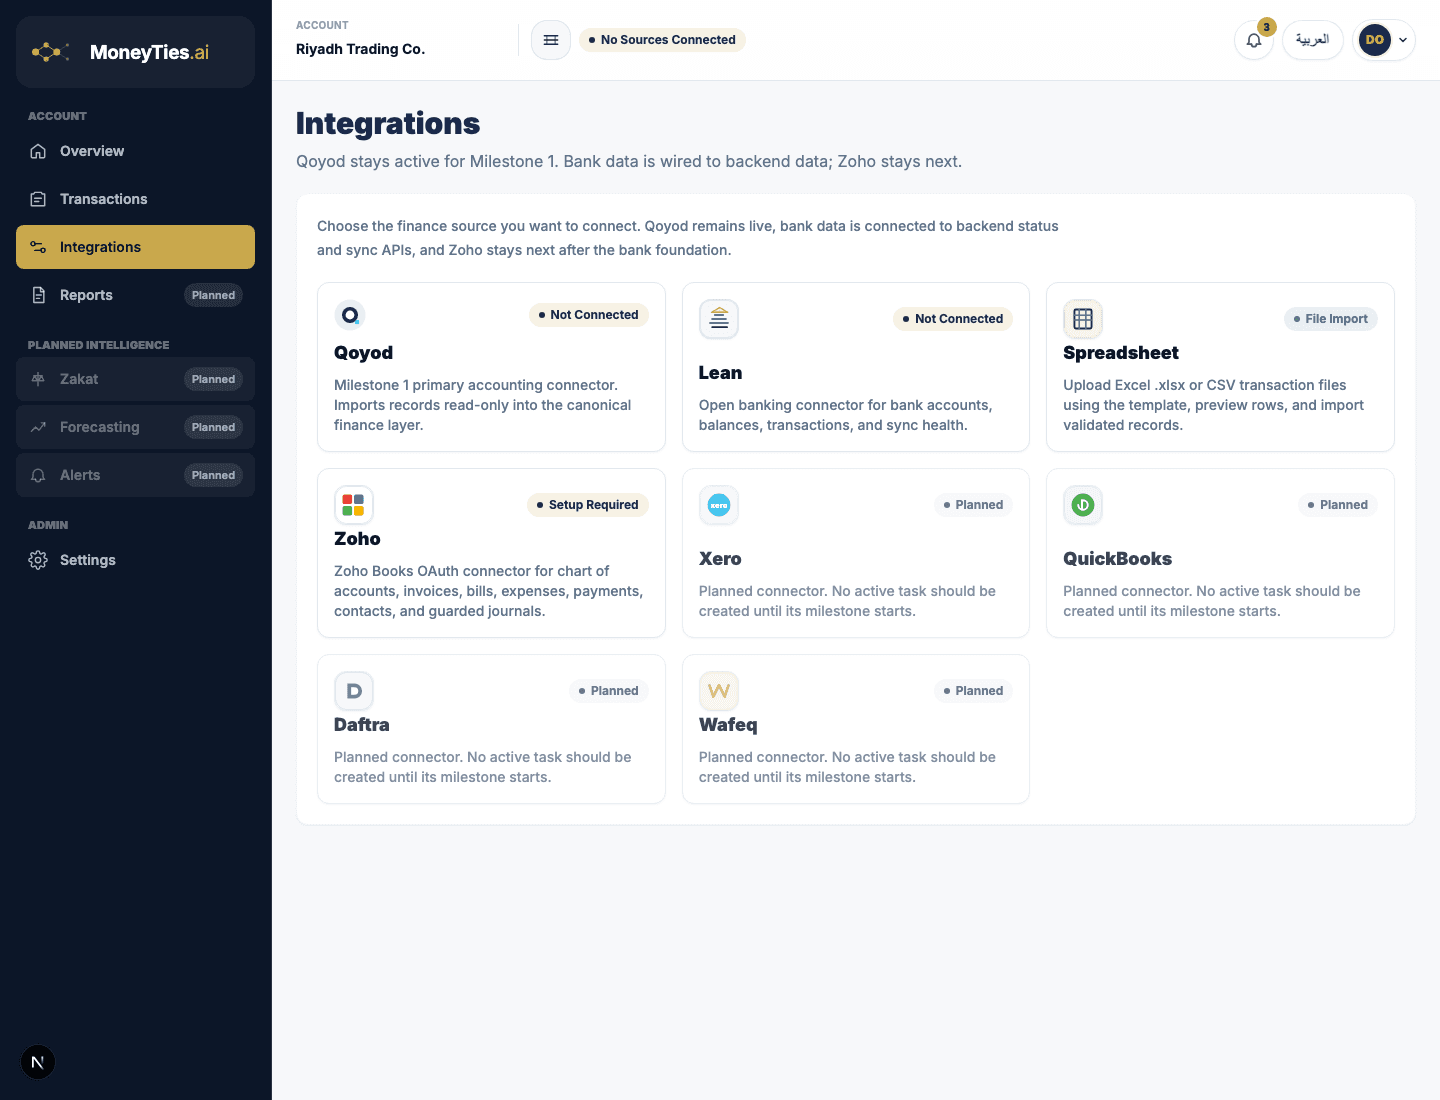Screen dimensions: 1440x1100
Task: Click the Xero card title
Action: pyautogui.click(x=720, y=559)
